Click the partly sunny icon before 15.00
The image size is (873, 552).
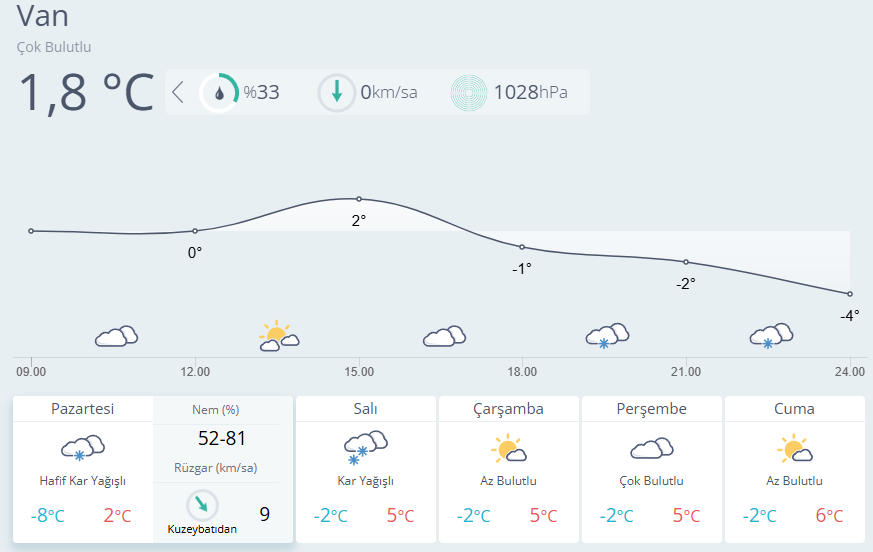click(278, 336)
